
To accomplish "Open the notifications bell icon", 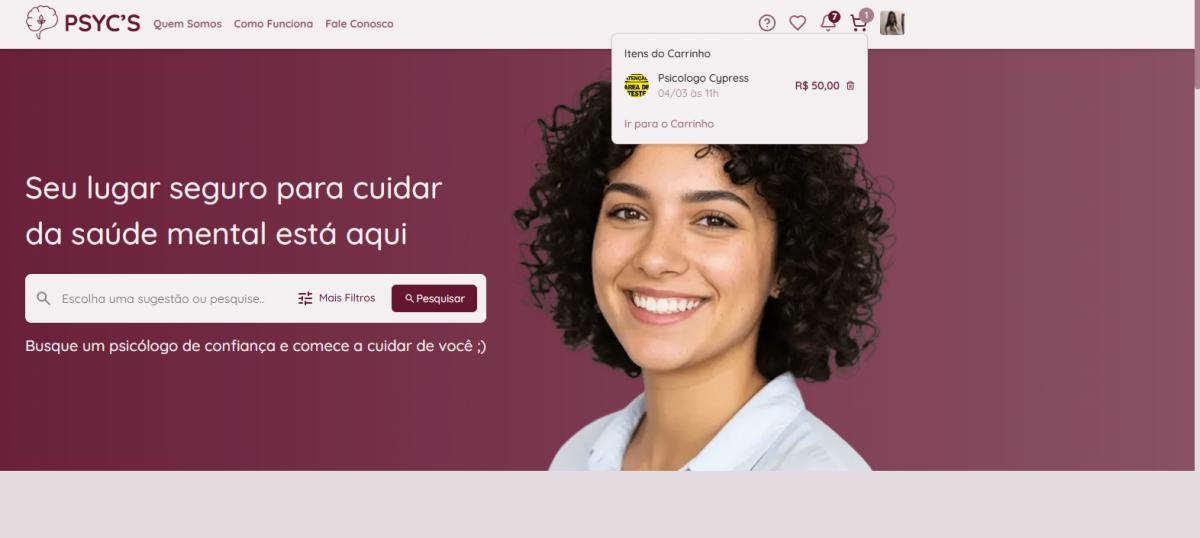I will (x=828, y=23).
